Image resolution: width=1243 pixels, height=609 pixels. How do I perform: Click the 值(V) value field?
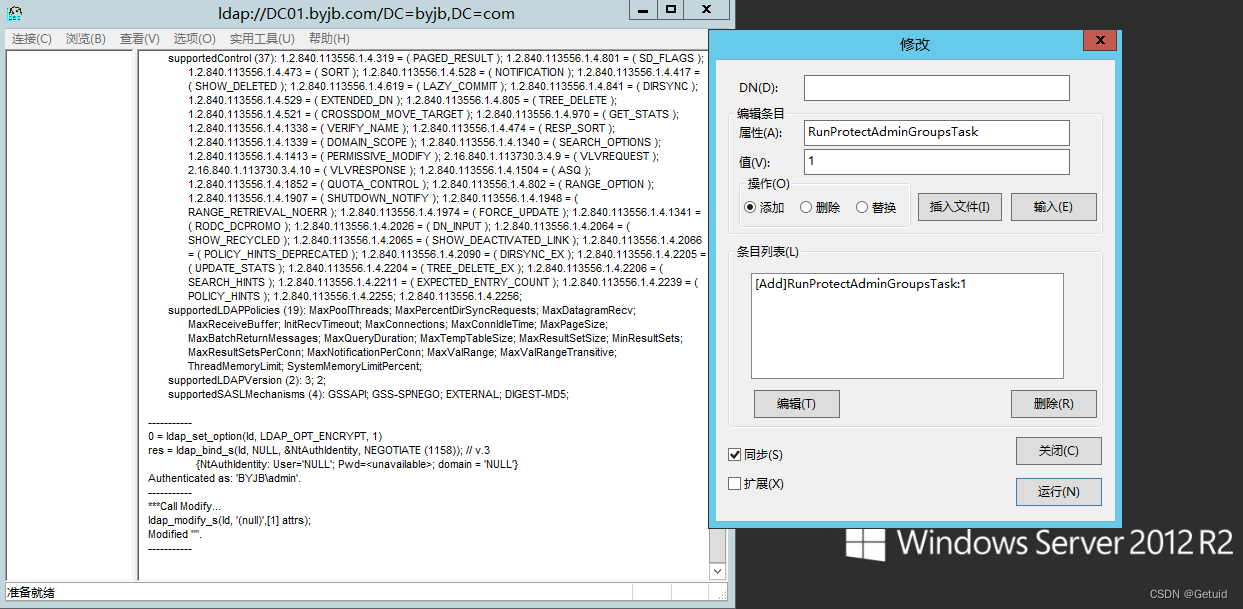(936, 162)
